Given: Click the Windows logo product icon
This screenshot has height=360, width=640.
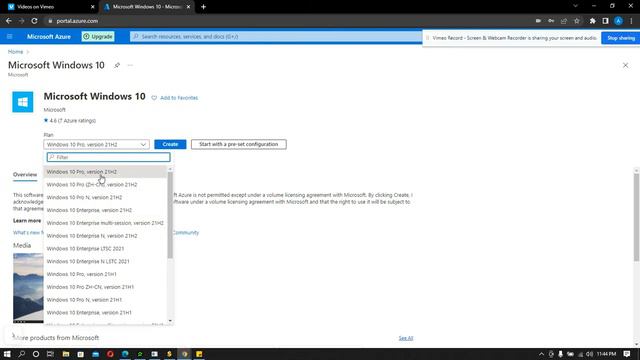Looking at the screenshot, I should (23, 102).
